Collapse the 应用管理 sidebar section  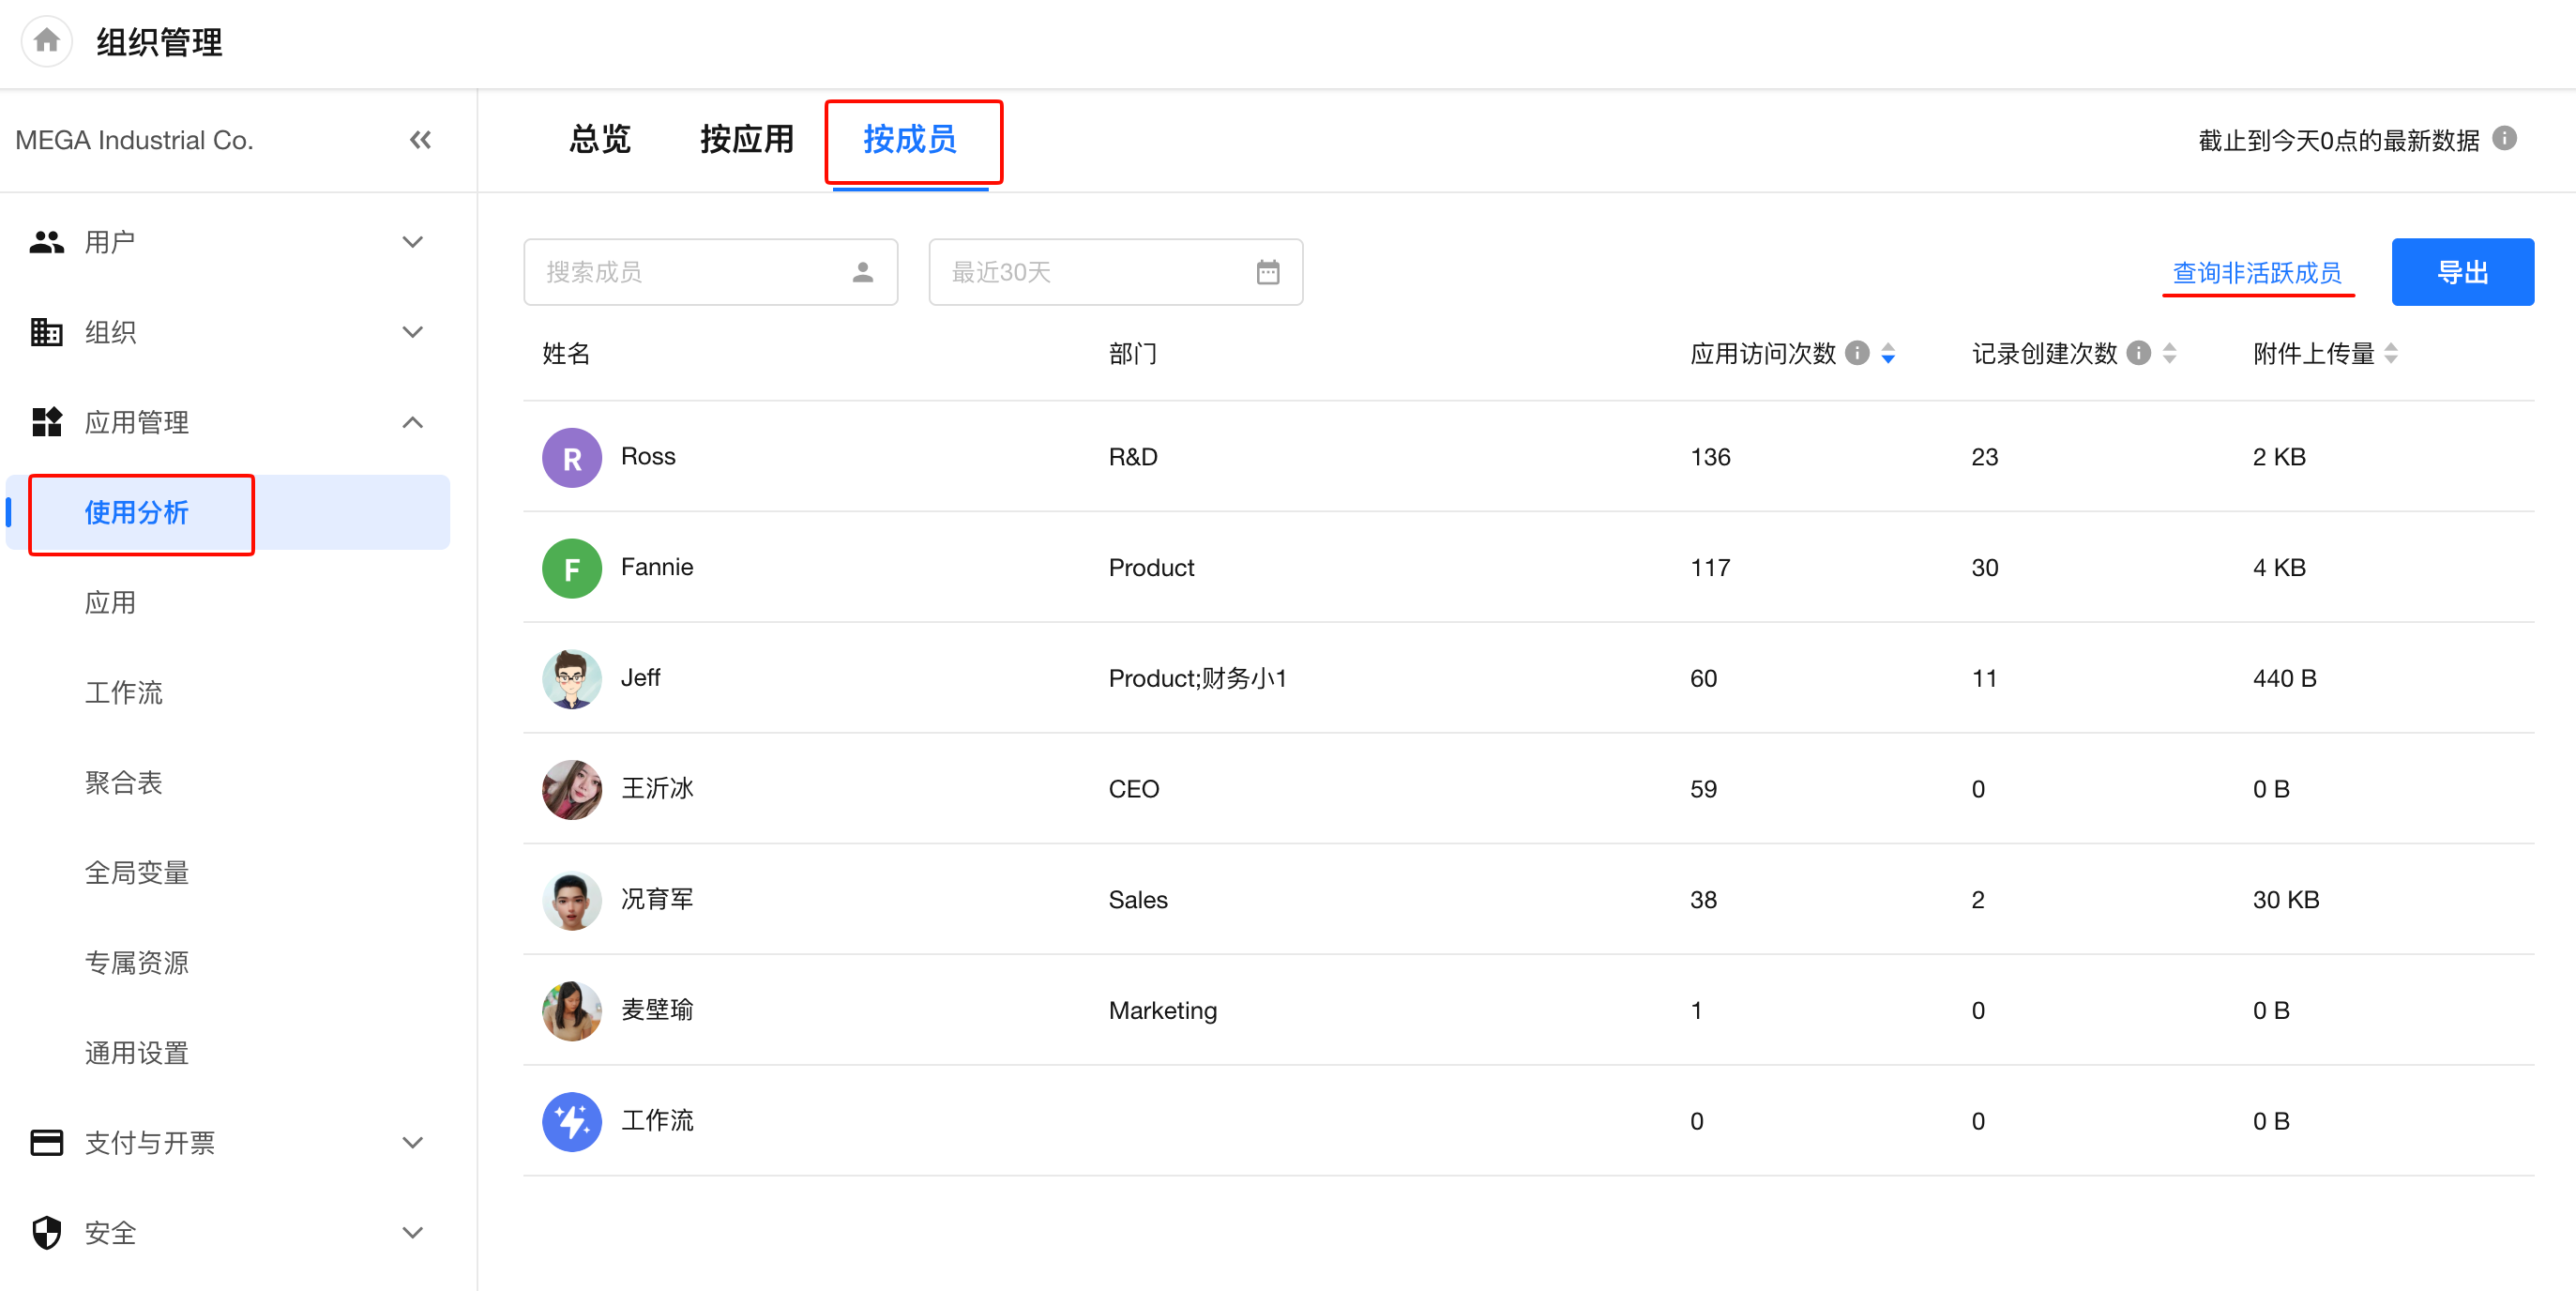click(x=412, y=422)
